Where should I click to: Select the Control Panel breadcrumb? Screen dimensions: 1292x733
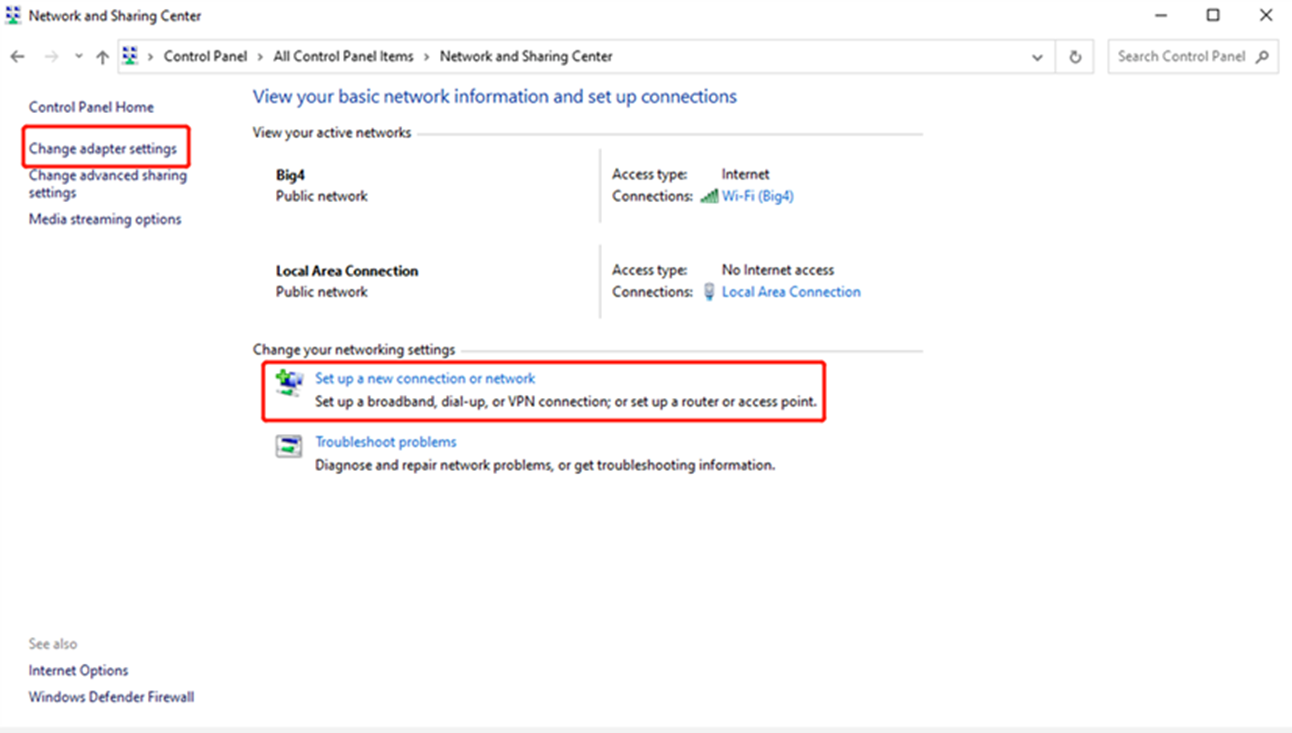(x=205, y=57)
